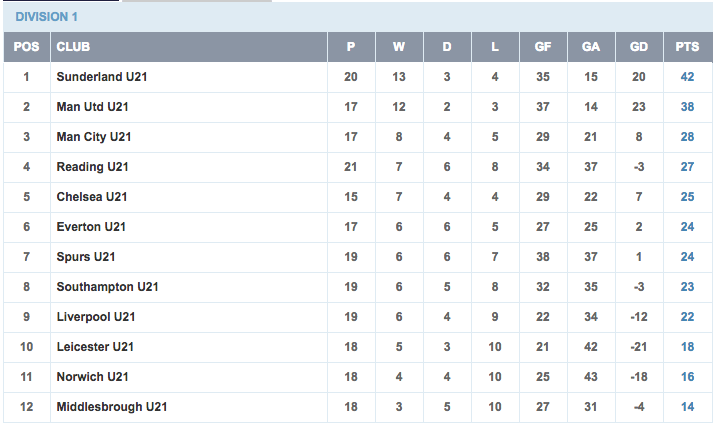Click Everton U21 club name
The width and height of the screenshot is (715, 424).
[x=91, y=227]
